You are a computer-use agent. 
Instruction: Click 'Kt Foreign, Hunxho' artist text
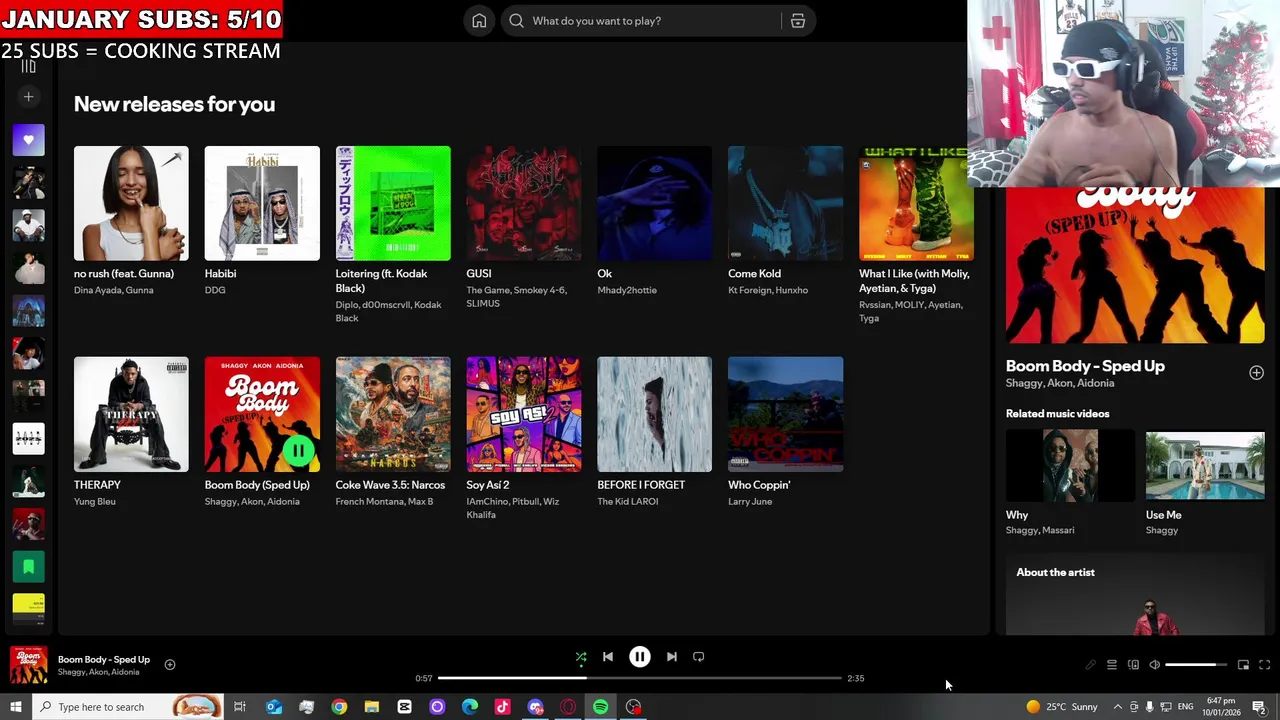pos(768,290)
